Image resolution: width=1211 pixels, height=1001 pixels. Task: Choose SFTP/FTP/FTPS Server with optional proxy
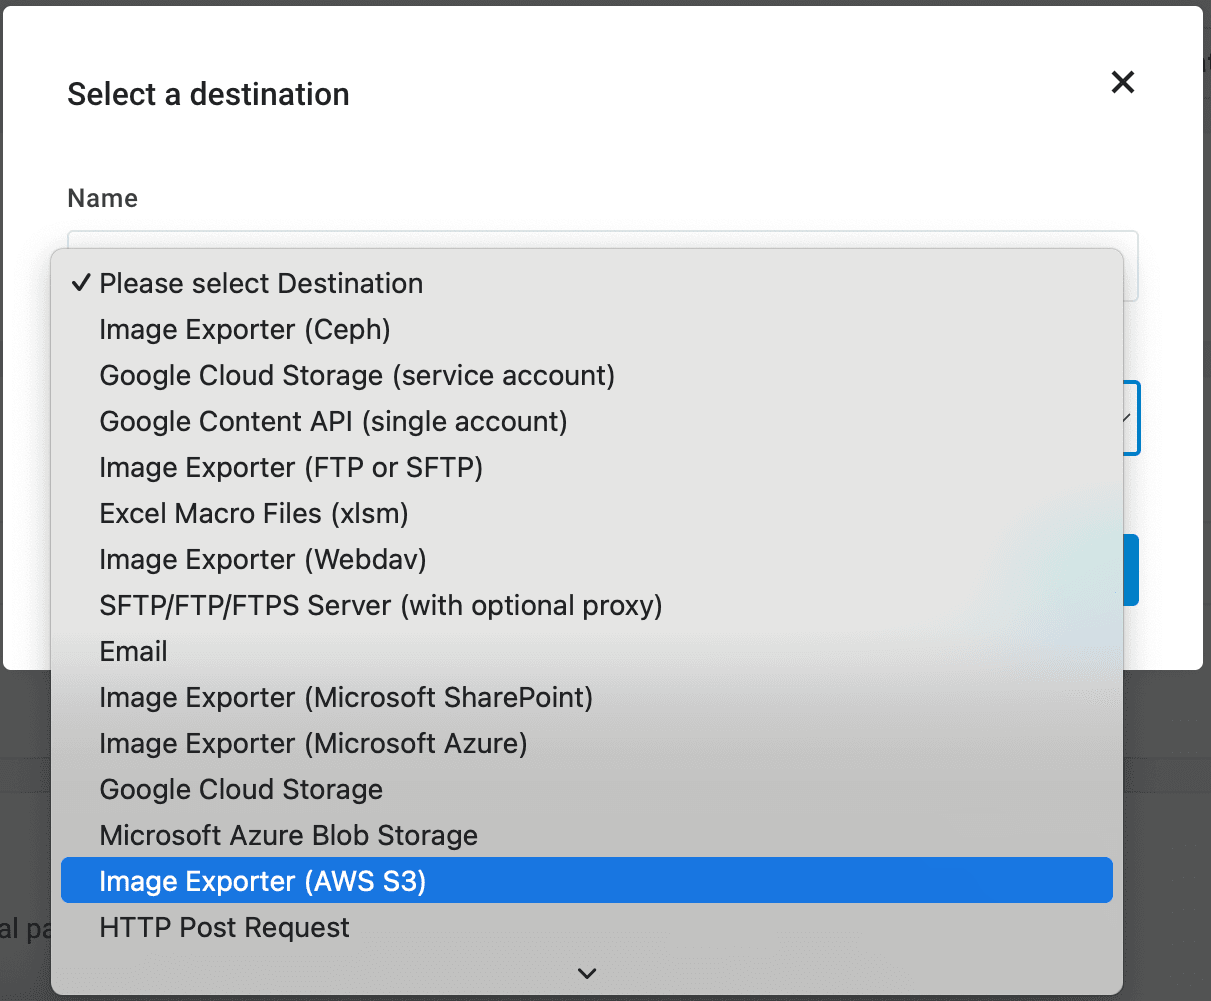coord(381,606)
